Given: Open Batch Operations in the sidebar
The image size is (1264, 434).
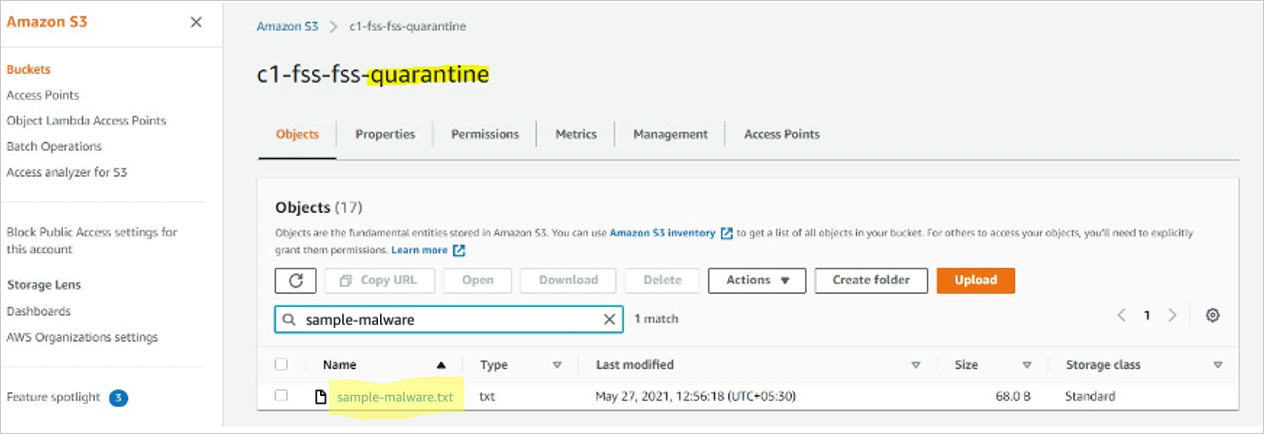Looking at the screenshot, I should pos(54,147).
